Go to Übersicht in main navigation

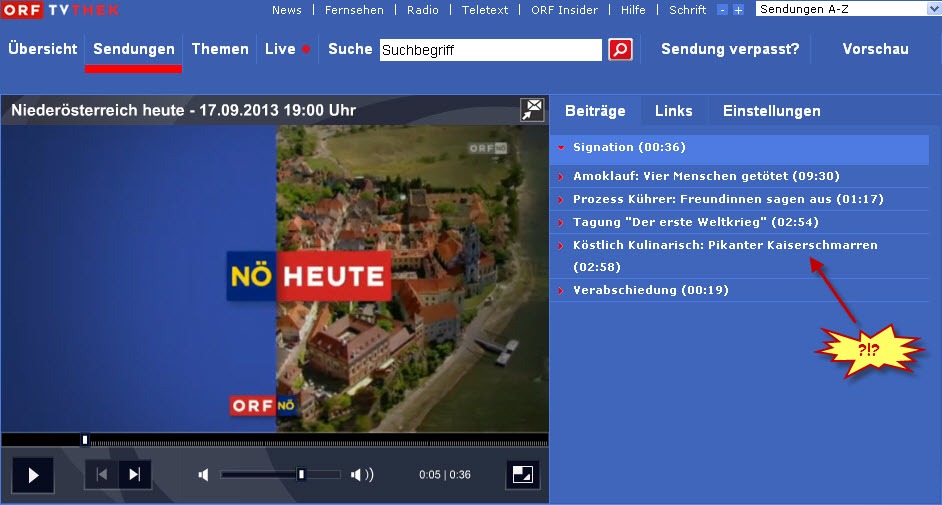(43, 49)
